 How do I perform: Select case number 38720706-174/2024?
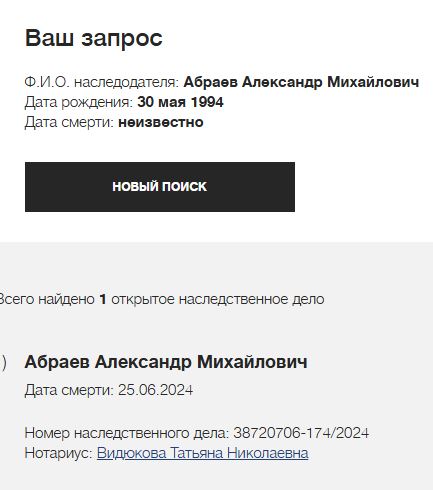tap(301, 433)
